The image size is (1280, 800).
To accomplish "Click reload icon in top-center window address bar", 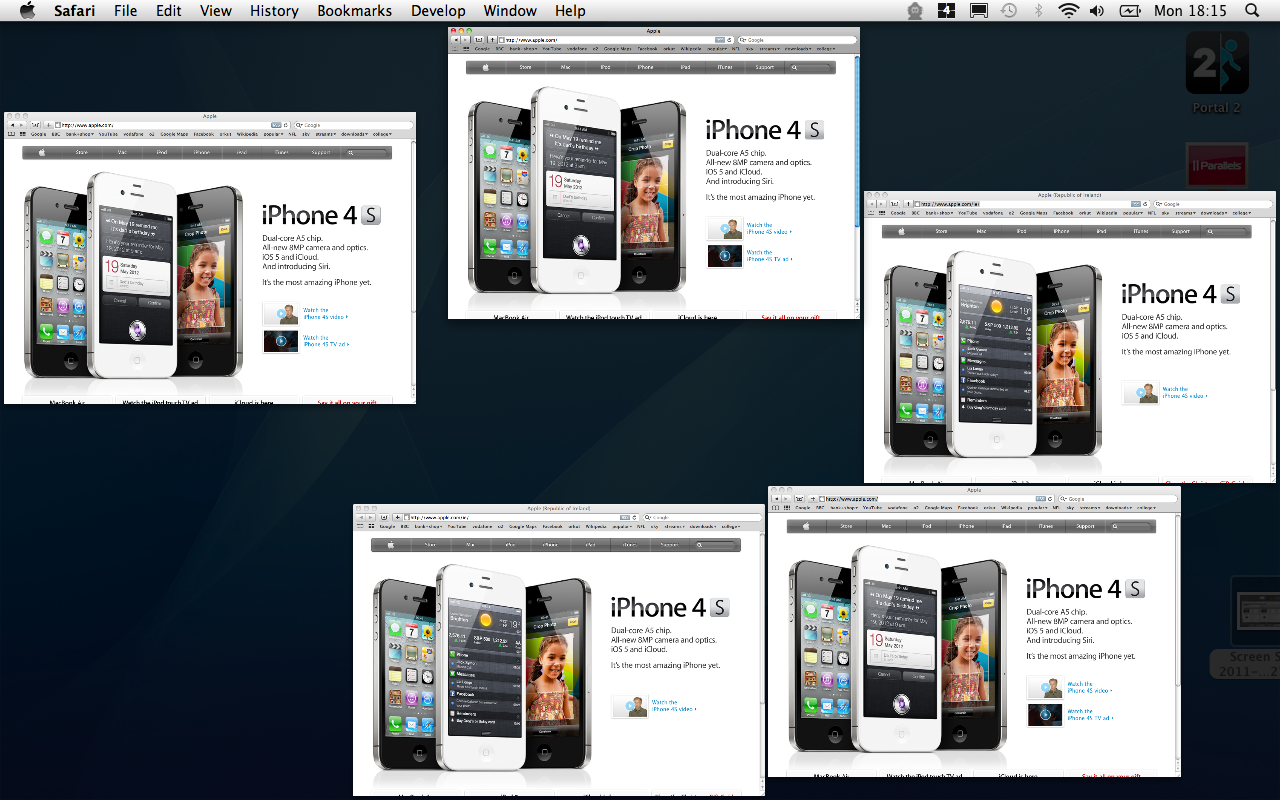I will tap(729, 40).
